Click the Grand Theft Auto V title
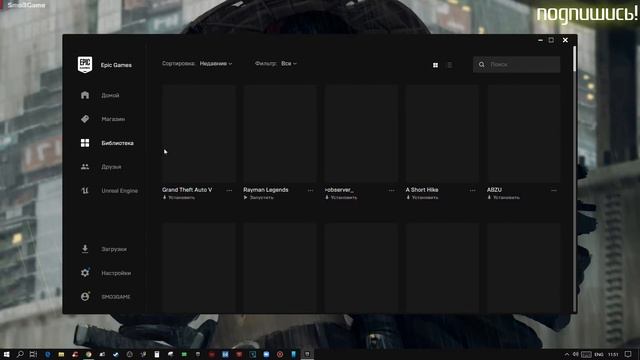The height and width of the screenshot is (360, 640). [x=187, y=190]
